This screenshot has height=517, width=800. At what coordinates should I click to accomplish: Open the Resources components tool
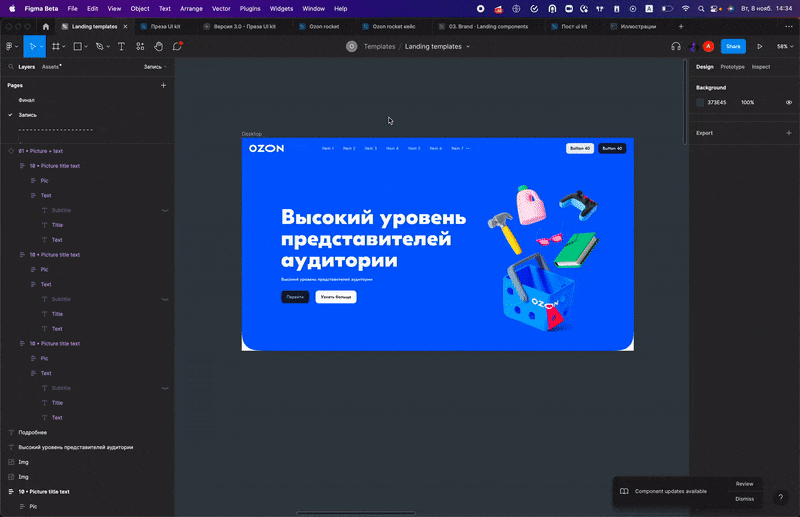tap(140, 46)
